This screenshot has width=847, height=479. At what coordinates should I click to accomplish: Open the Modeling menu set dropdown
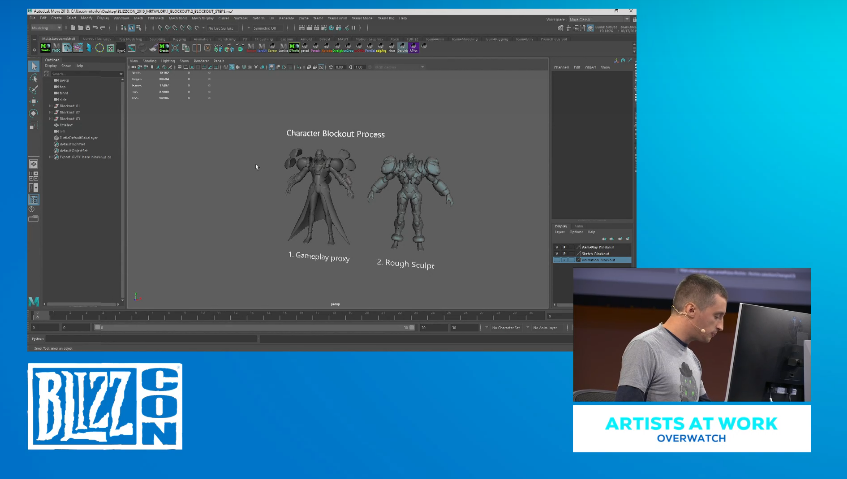pyautogui.click(x=46, y=28)
